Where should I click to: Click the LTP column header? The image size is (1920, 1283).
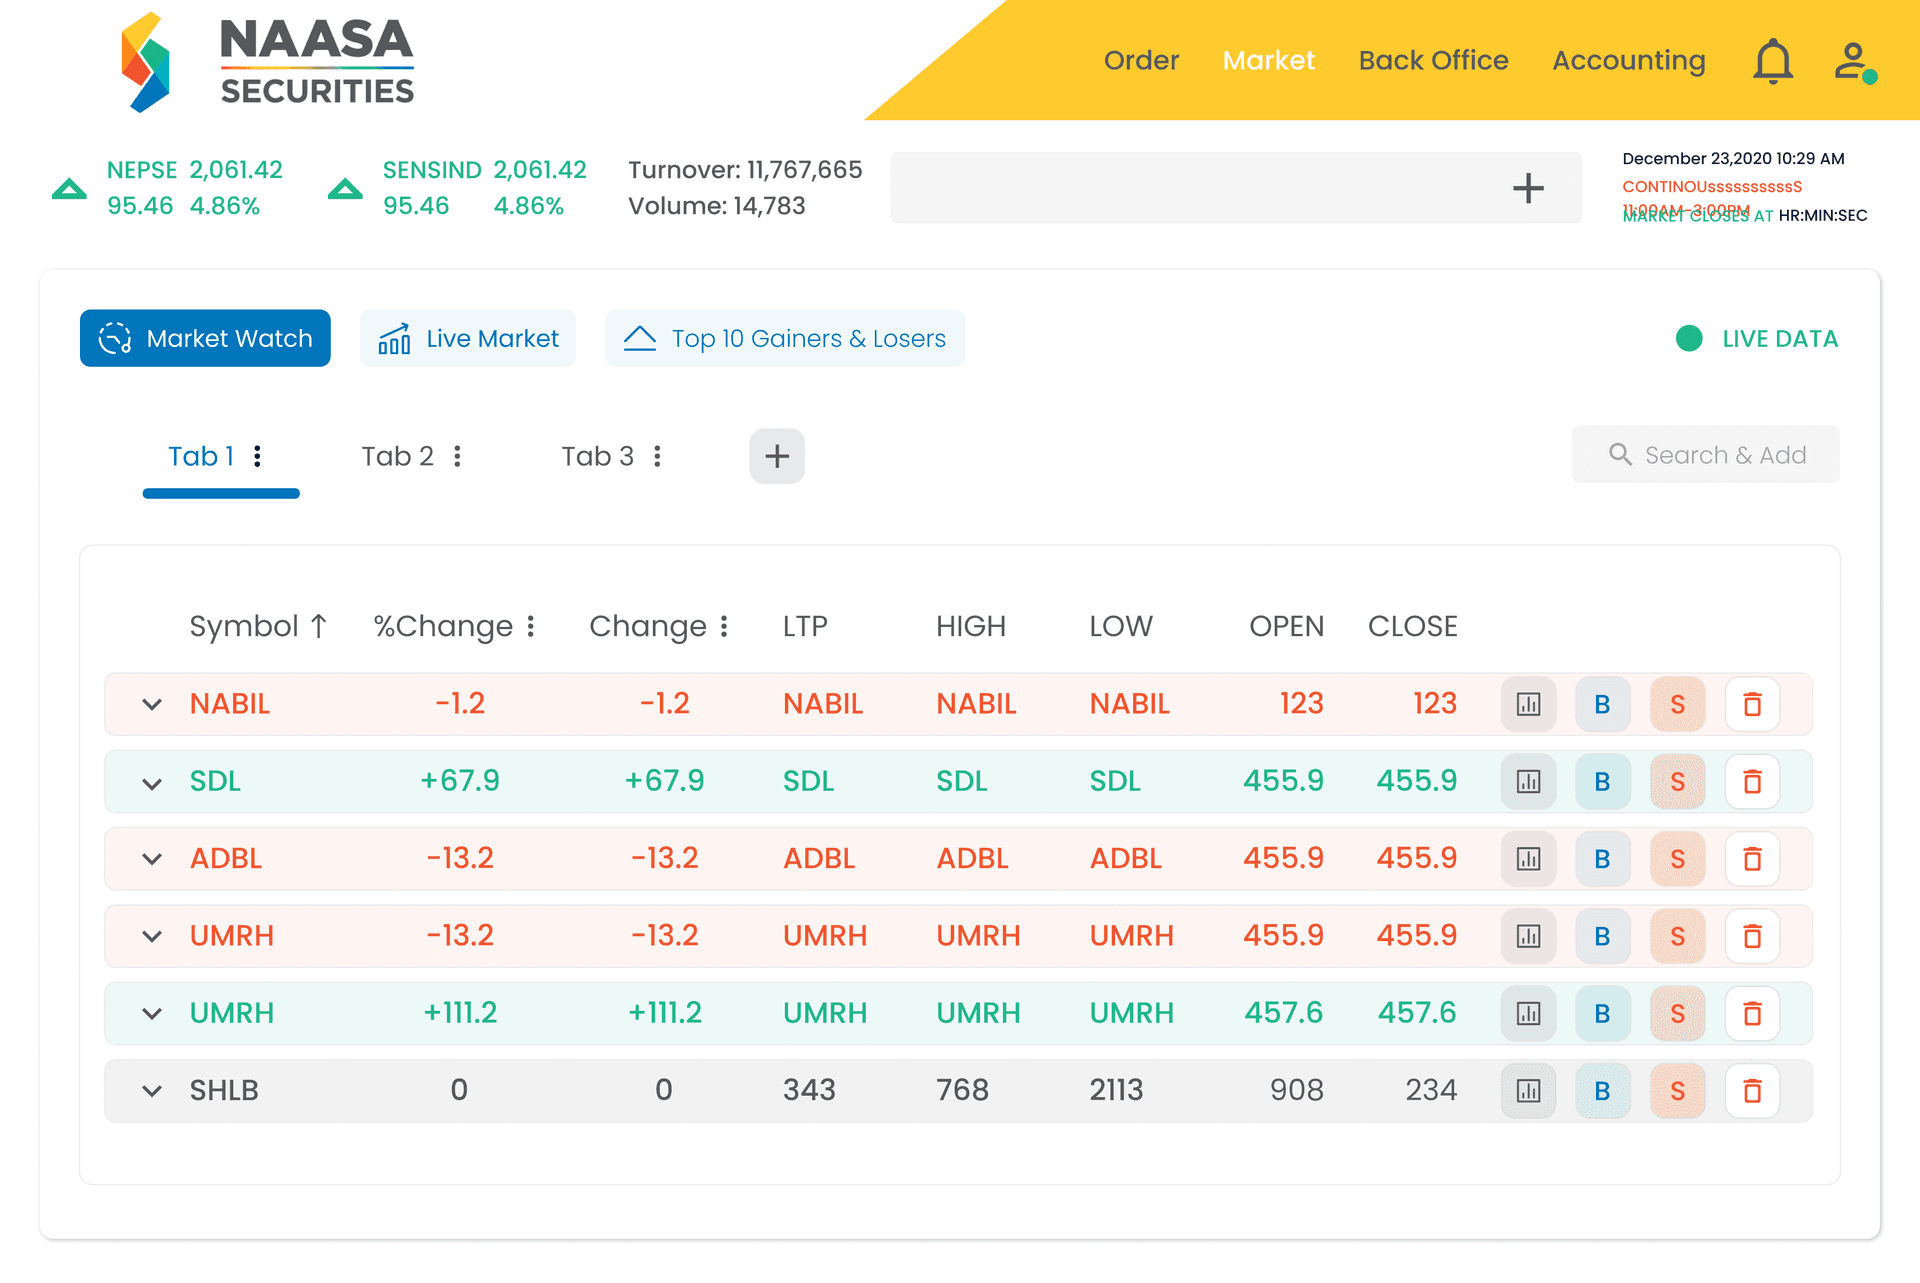click(x=805, y=626)
